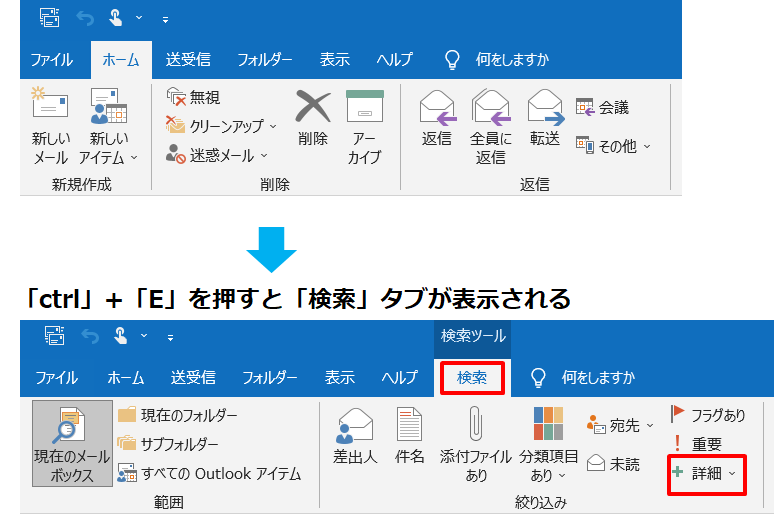Screen dimensions: 774x518
Task: Click undo arrow in search ribbon title bar
Action: click(x=90, y=336)
